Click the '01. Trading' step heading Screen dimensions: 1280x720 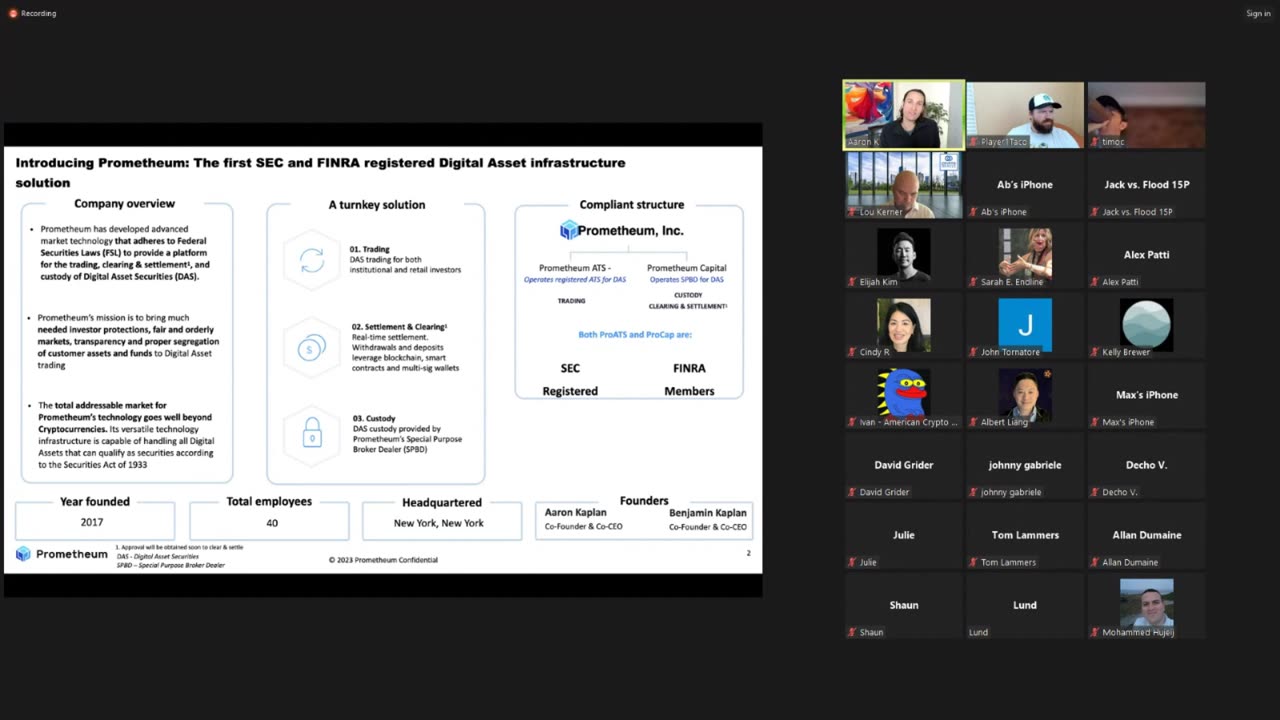[x=370, y=249]
